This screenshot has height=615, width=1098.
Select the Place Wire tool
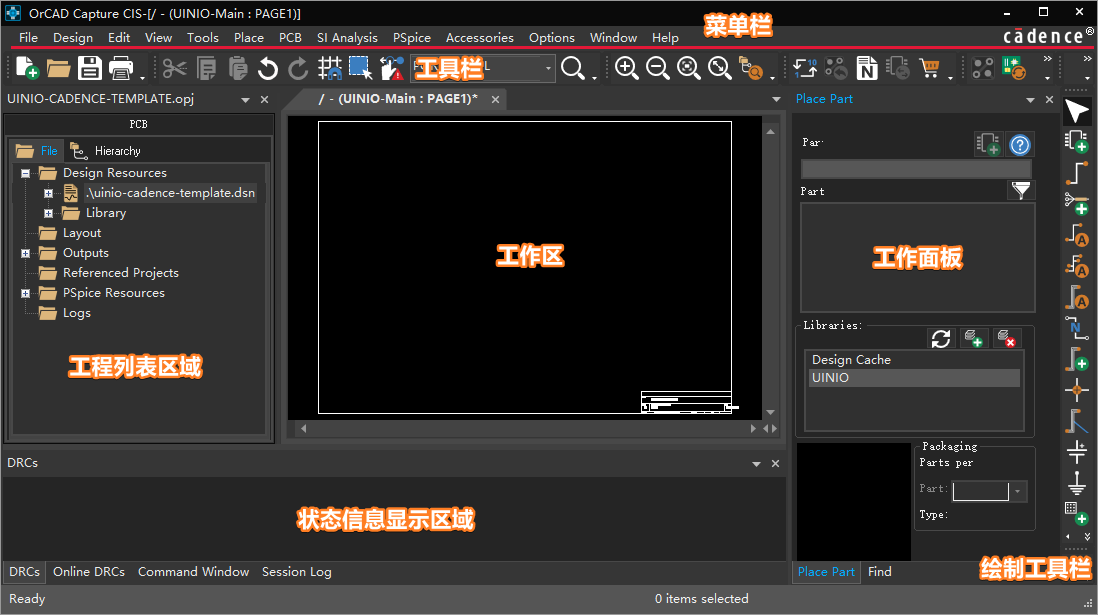tap(1076, 172)
